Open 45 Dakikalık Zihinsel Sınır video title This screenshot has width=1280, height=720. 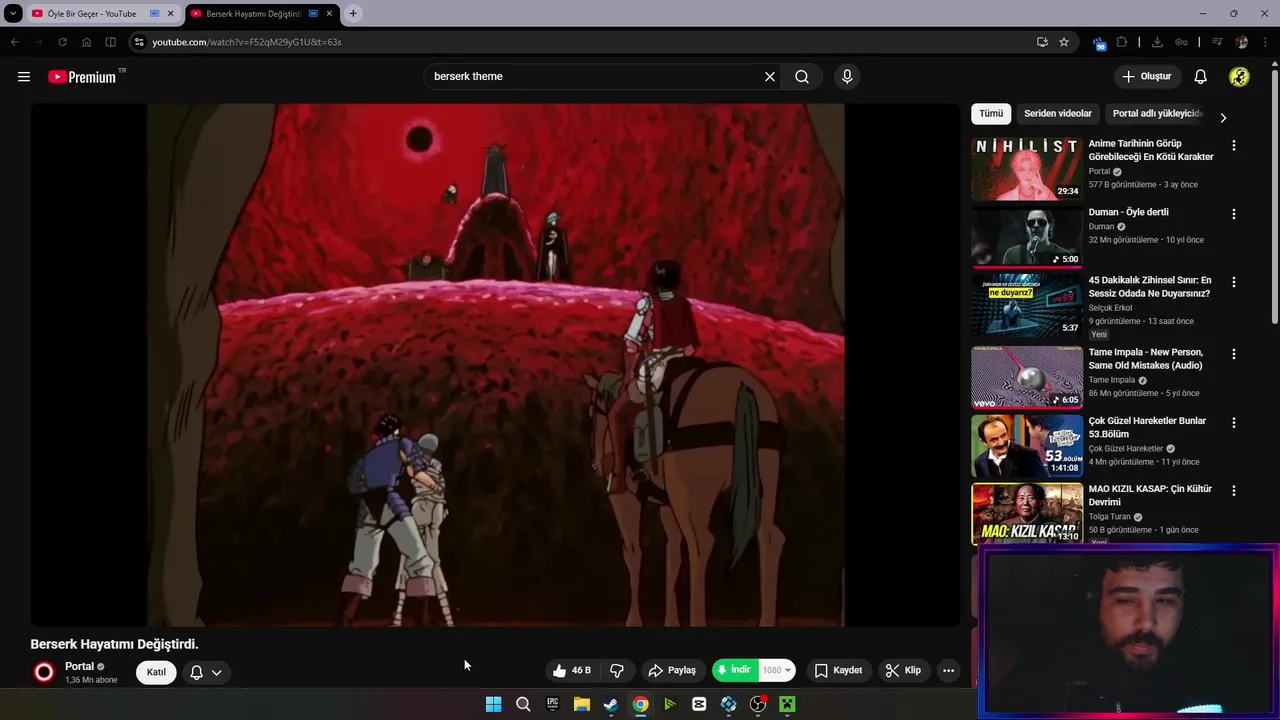[1150, 287]
